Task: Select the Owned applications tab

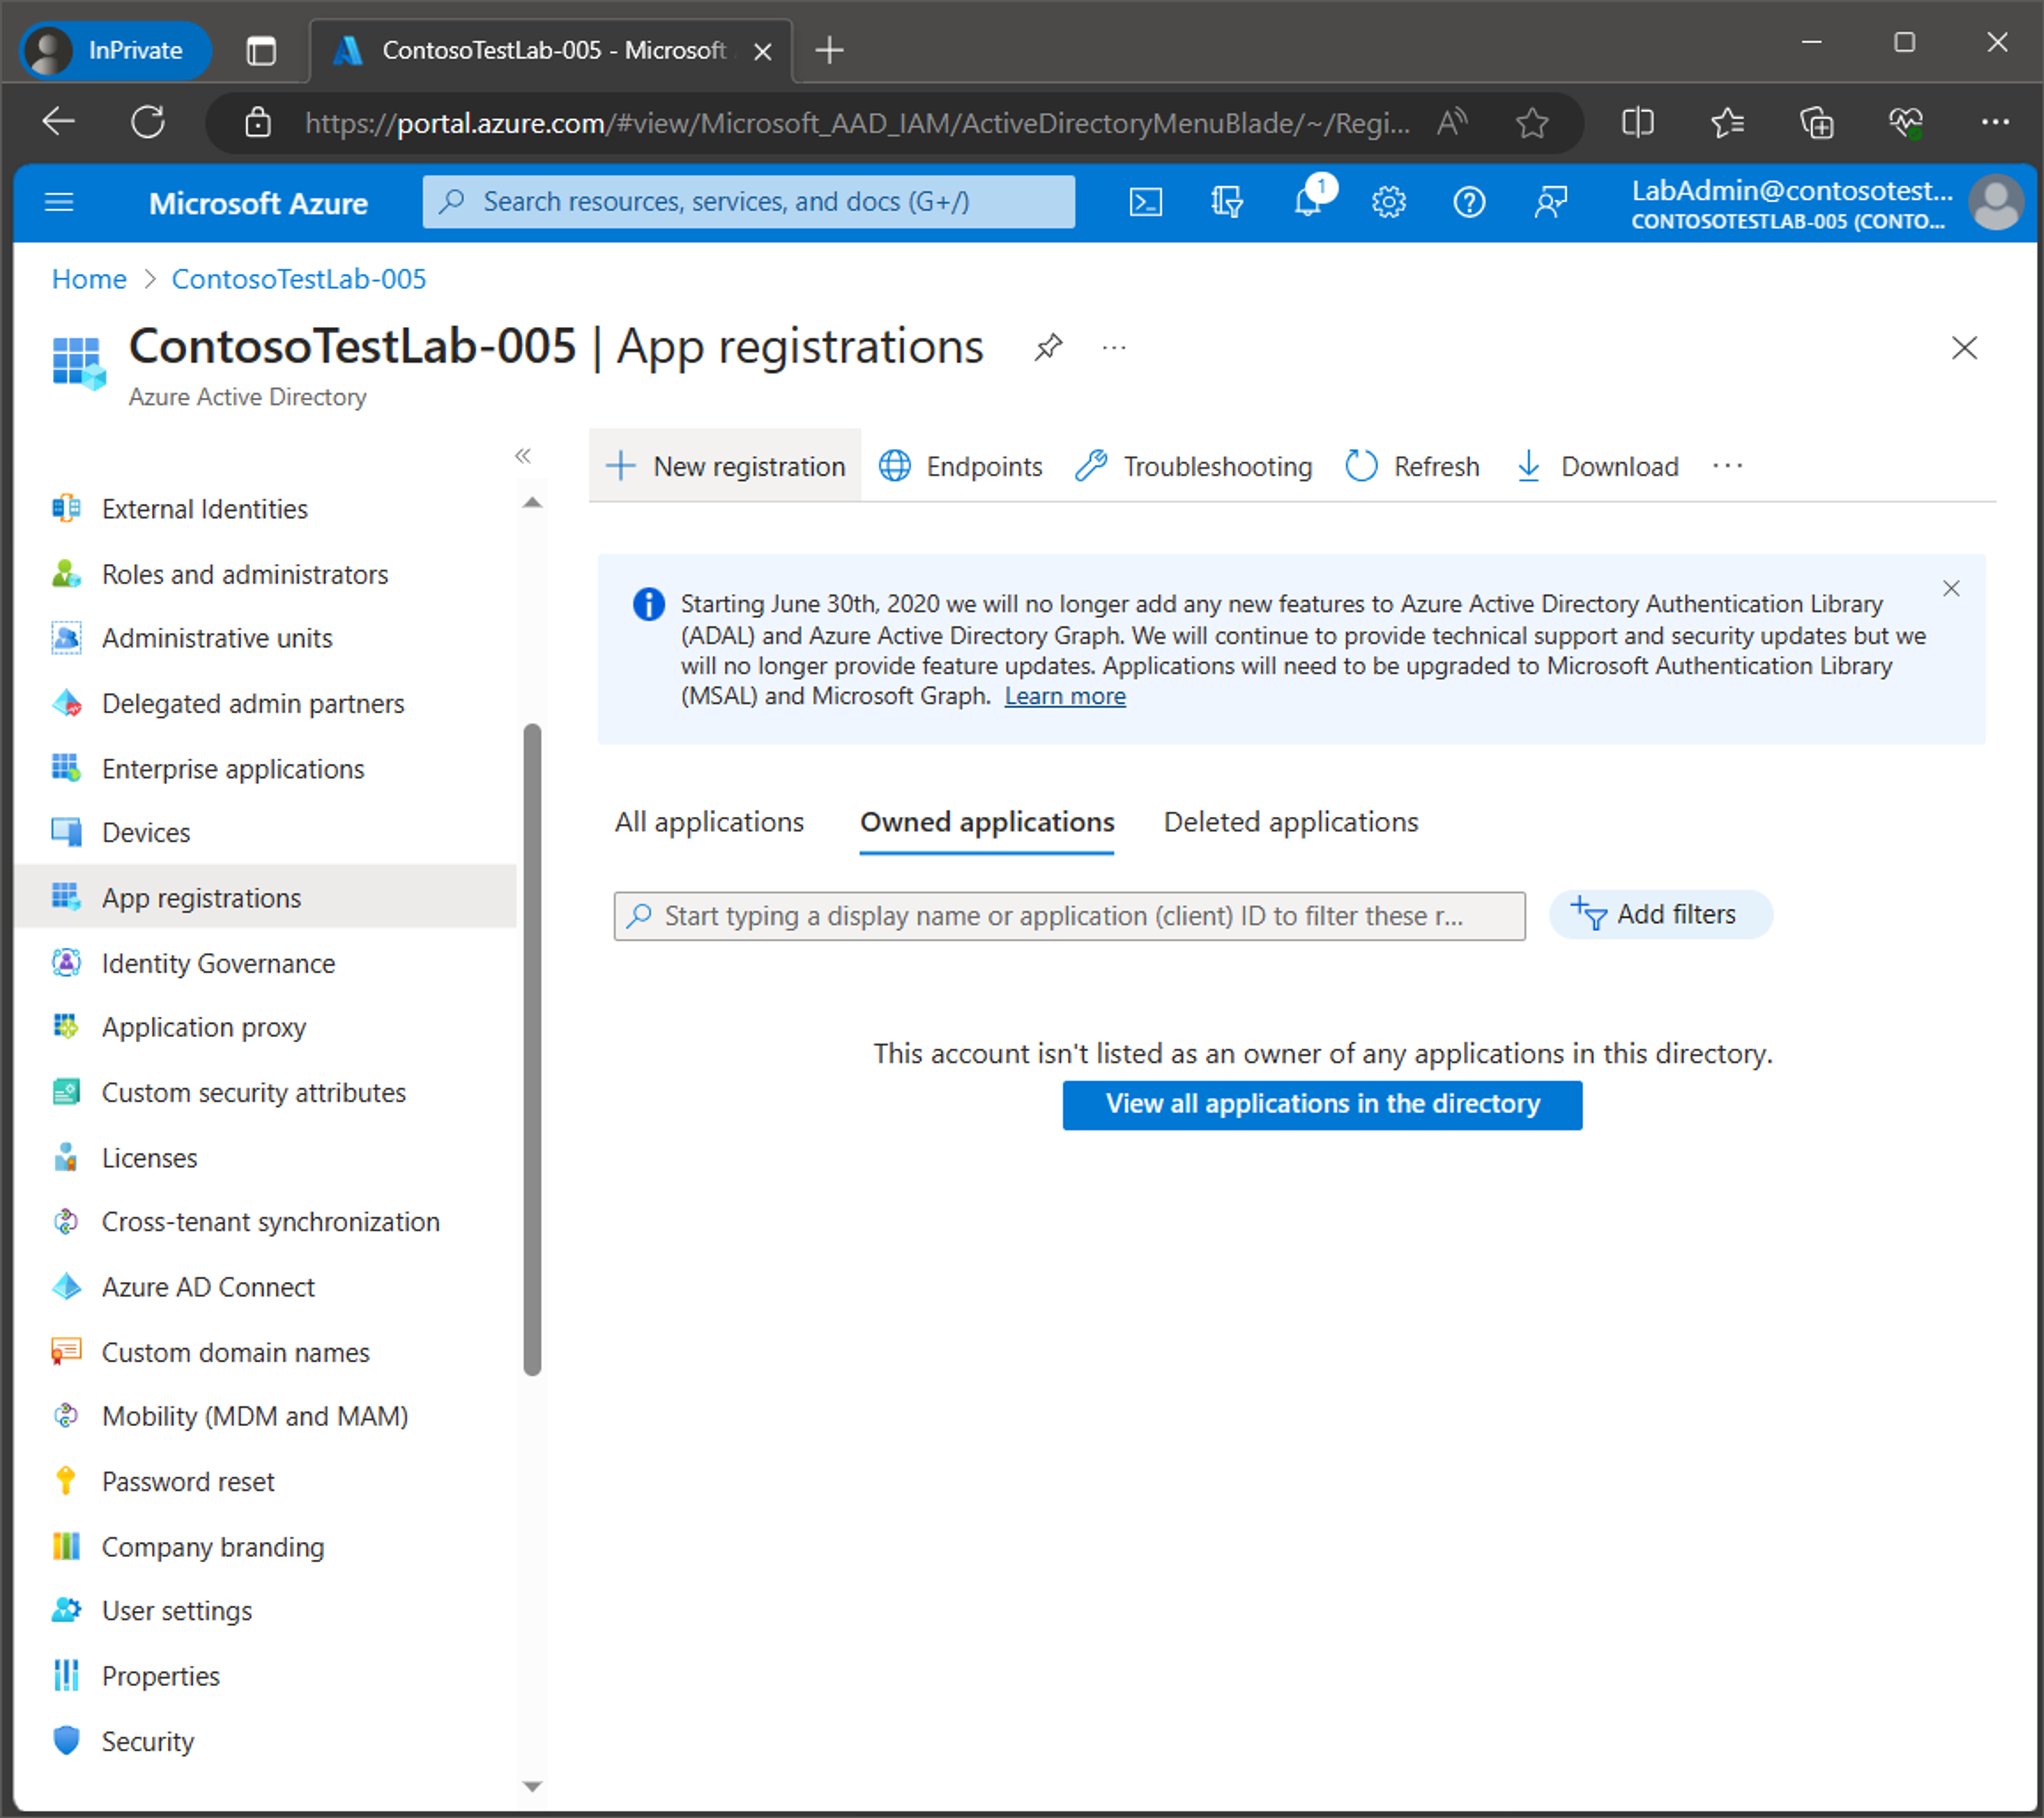Action: (987, 822)
